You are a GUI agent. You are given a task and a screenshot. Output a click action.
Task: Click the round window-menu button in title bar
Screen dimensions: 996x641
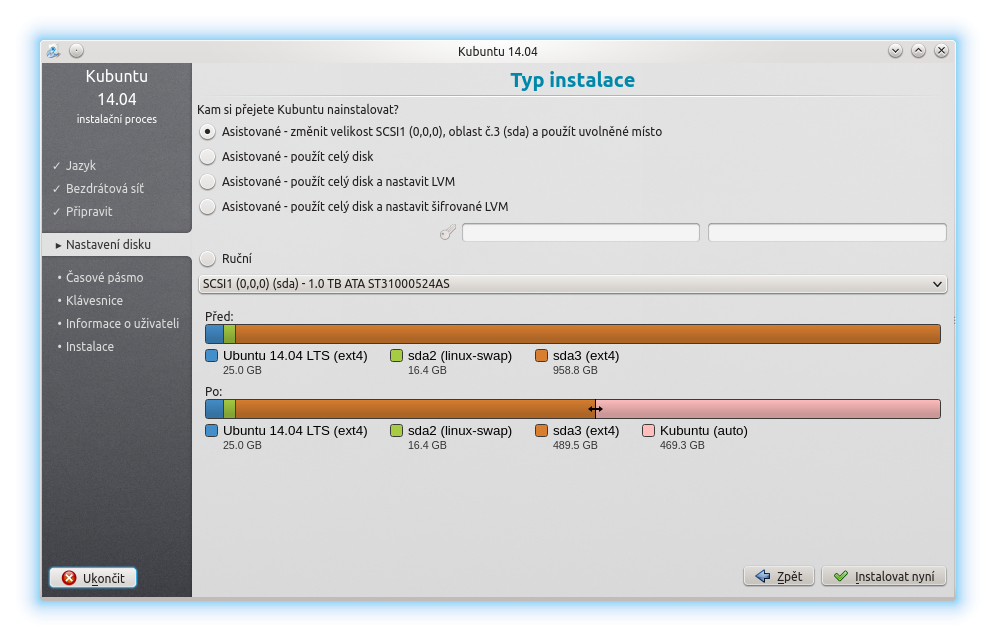click(76, 50)
